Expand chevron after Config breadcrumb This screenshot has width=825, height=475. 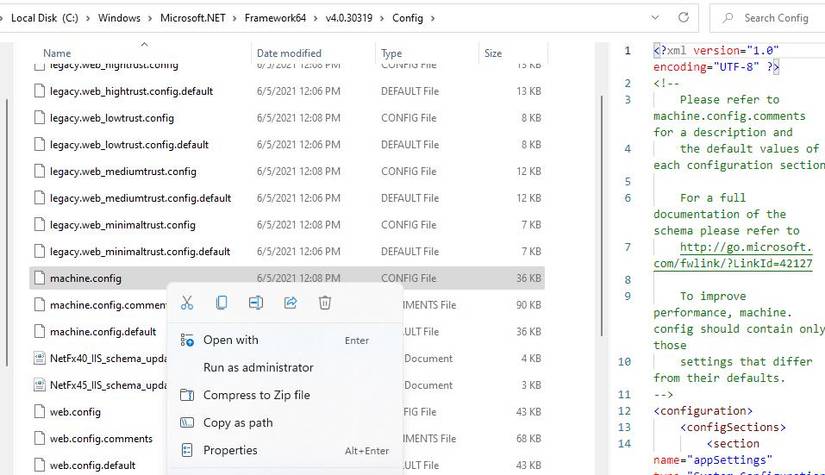(432, 18)
